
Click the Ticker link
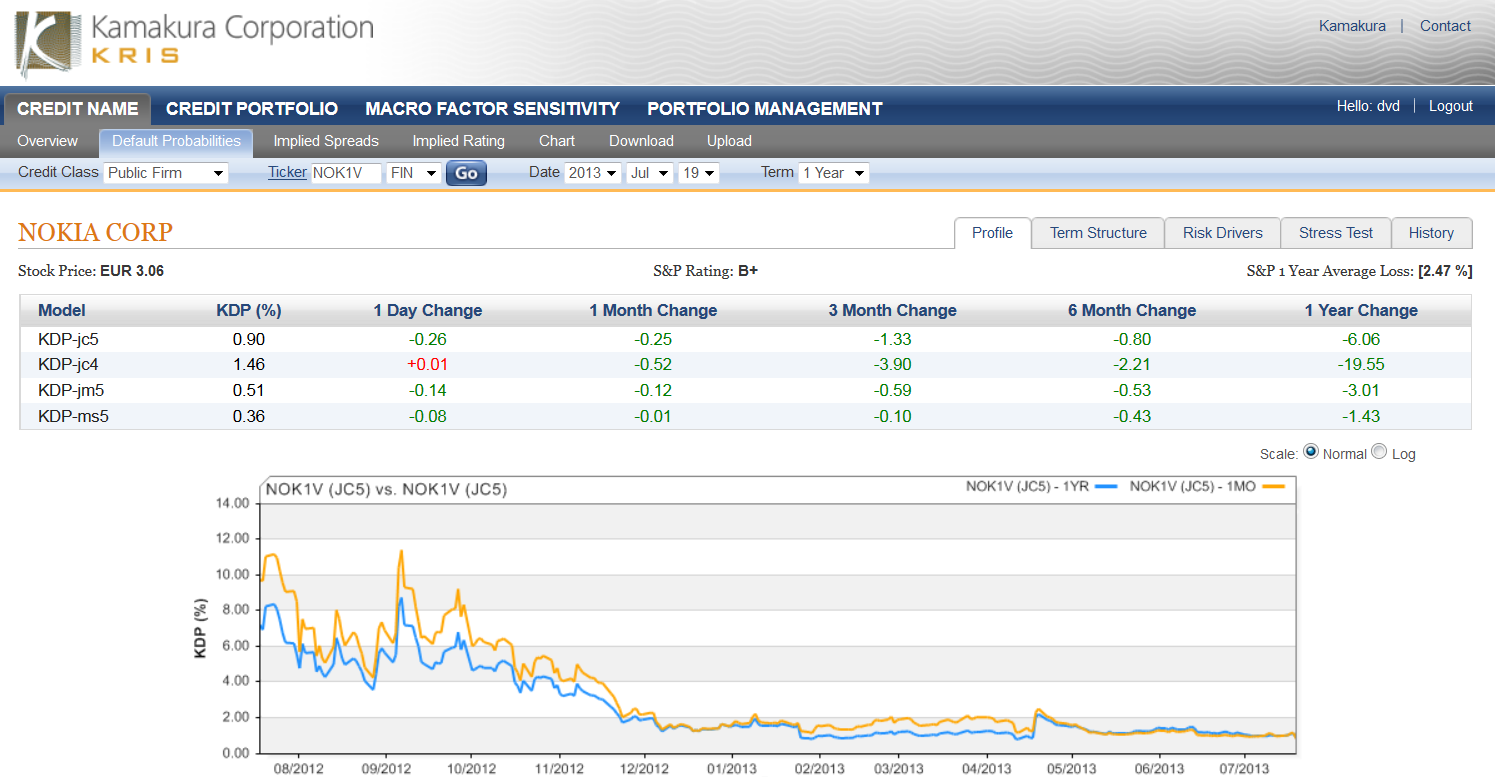[287, 172]
